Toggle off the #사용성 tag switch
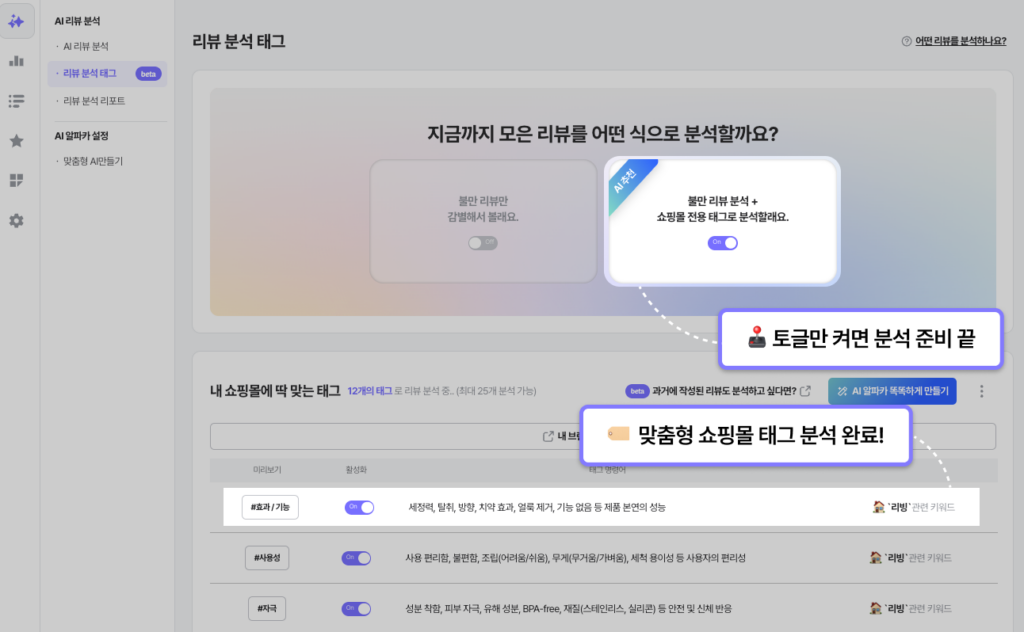 pos(357,558)
